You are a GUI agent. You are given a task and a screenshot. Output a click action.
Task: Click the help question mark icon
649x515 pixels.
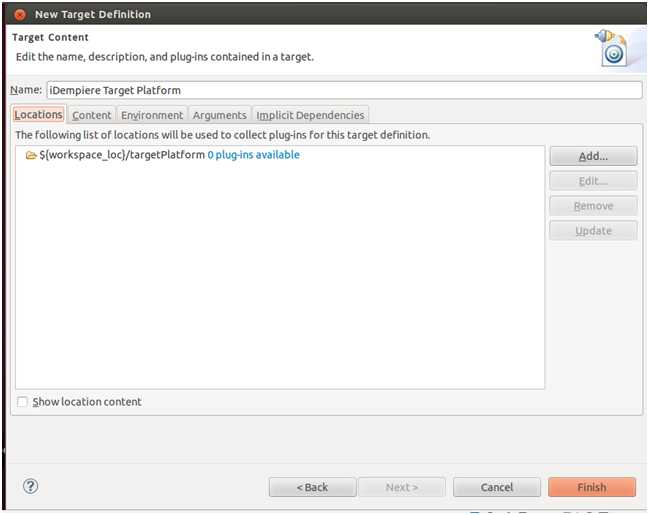30,486
